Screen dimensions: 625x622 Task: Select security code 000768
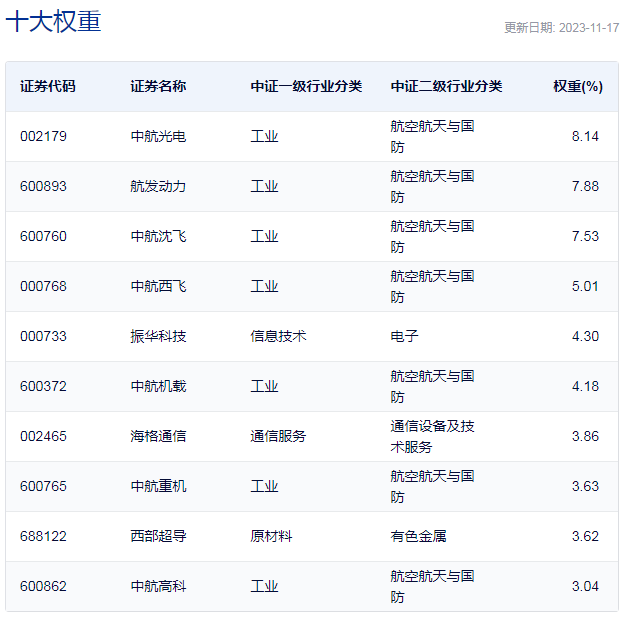tap(43, 286)
